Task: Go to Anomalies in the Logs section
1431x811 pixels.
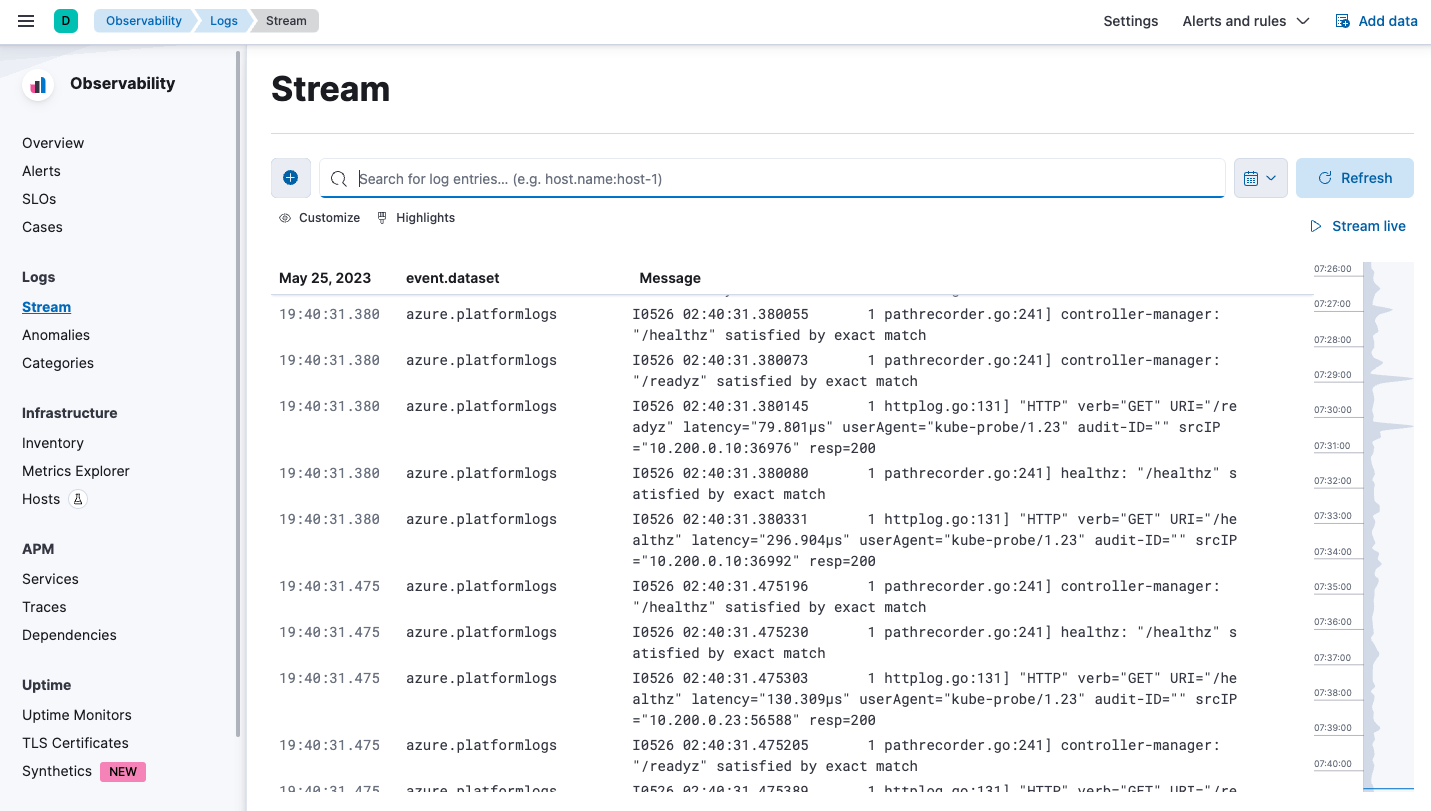Action: [55, 334]
